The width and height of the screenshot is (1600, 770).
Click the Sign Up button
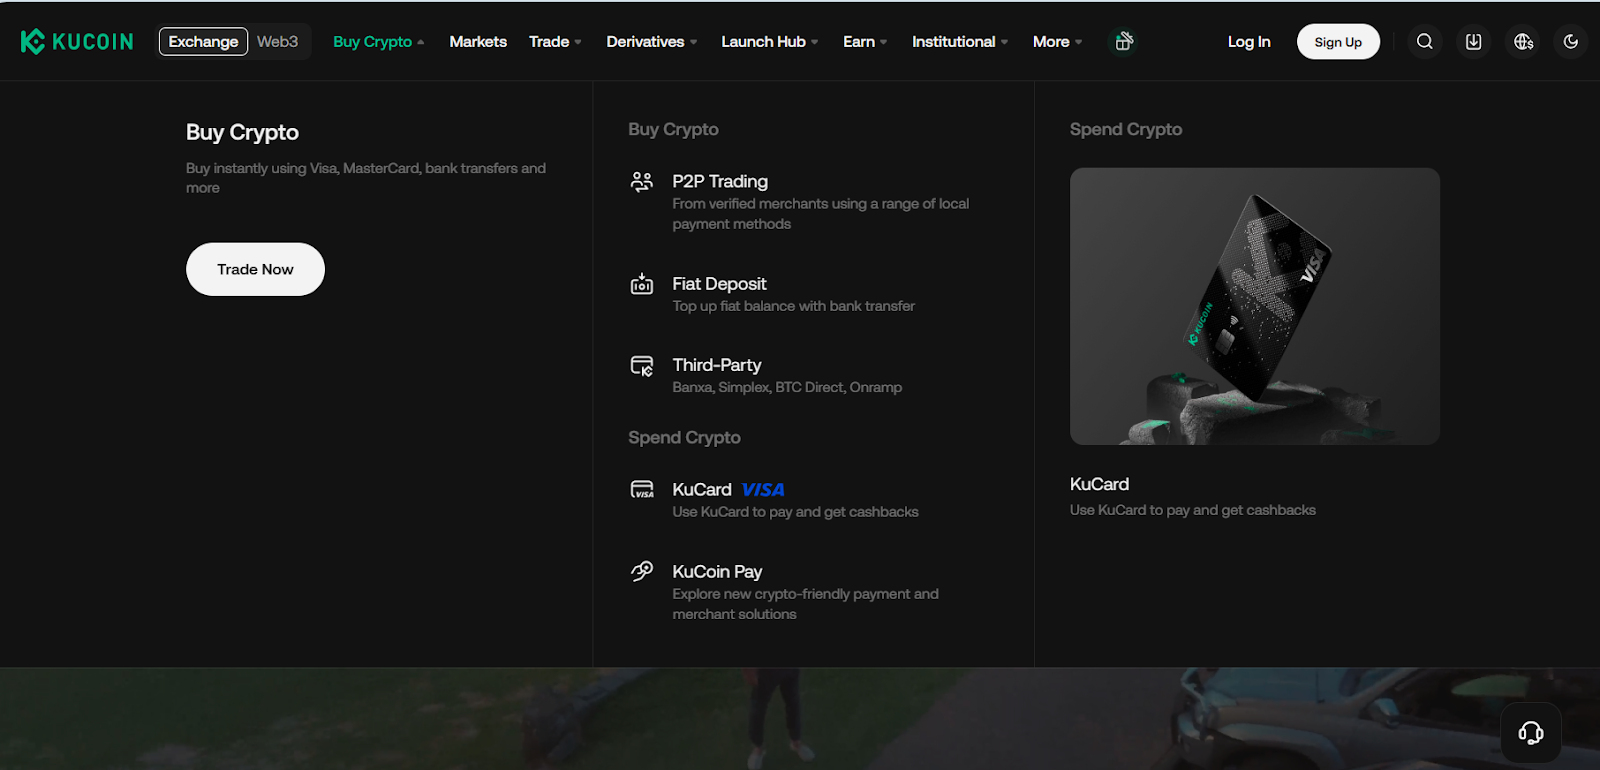[1338, 42]
